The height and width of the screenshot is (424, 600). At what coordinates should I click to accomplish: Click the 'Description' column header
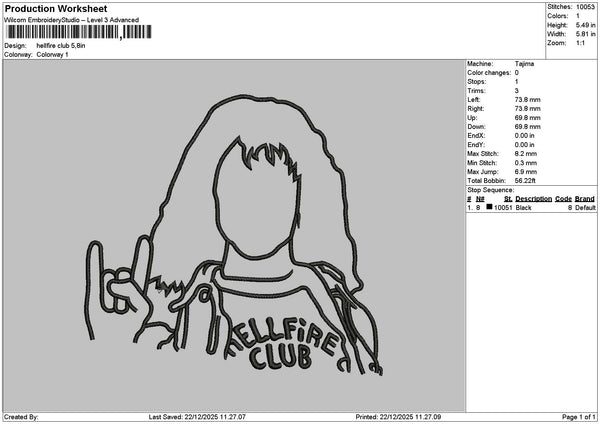[x=533, y=199]
